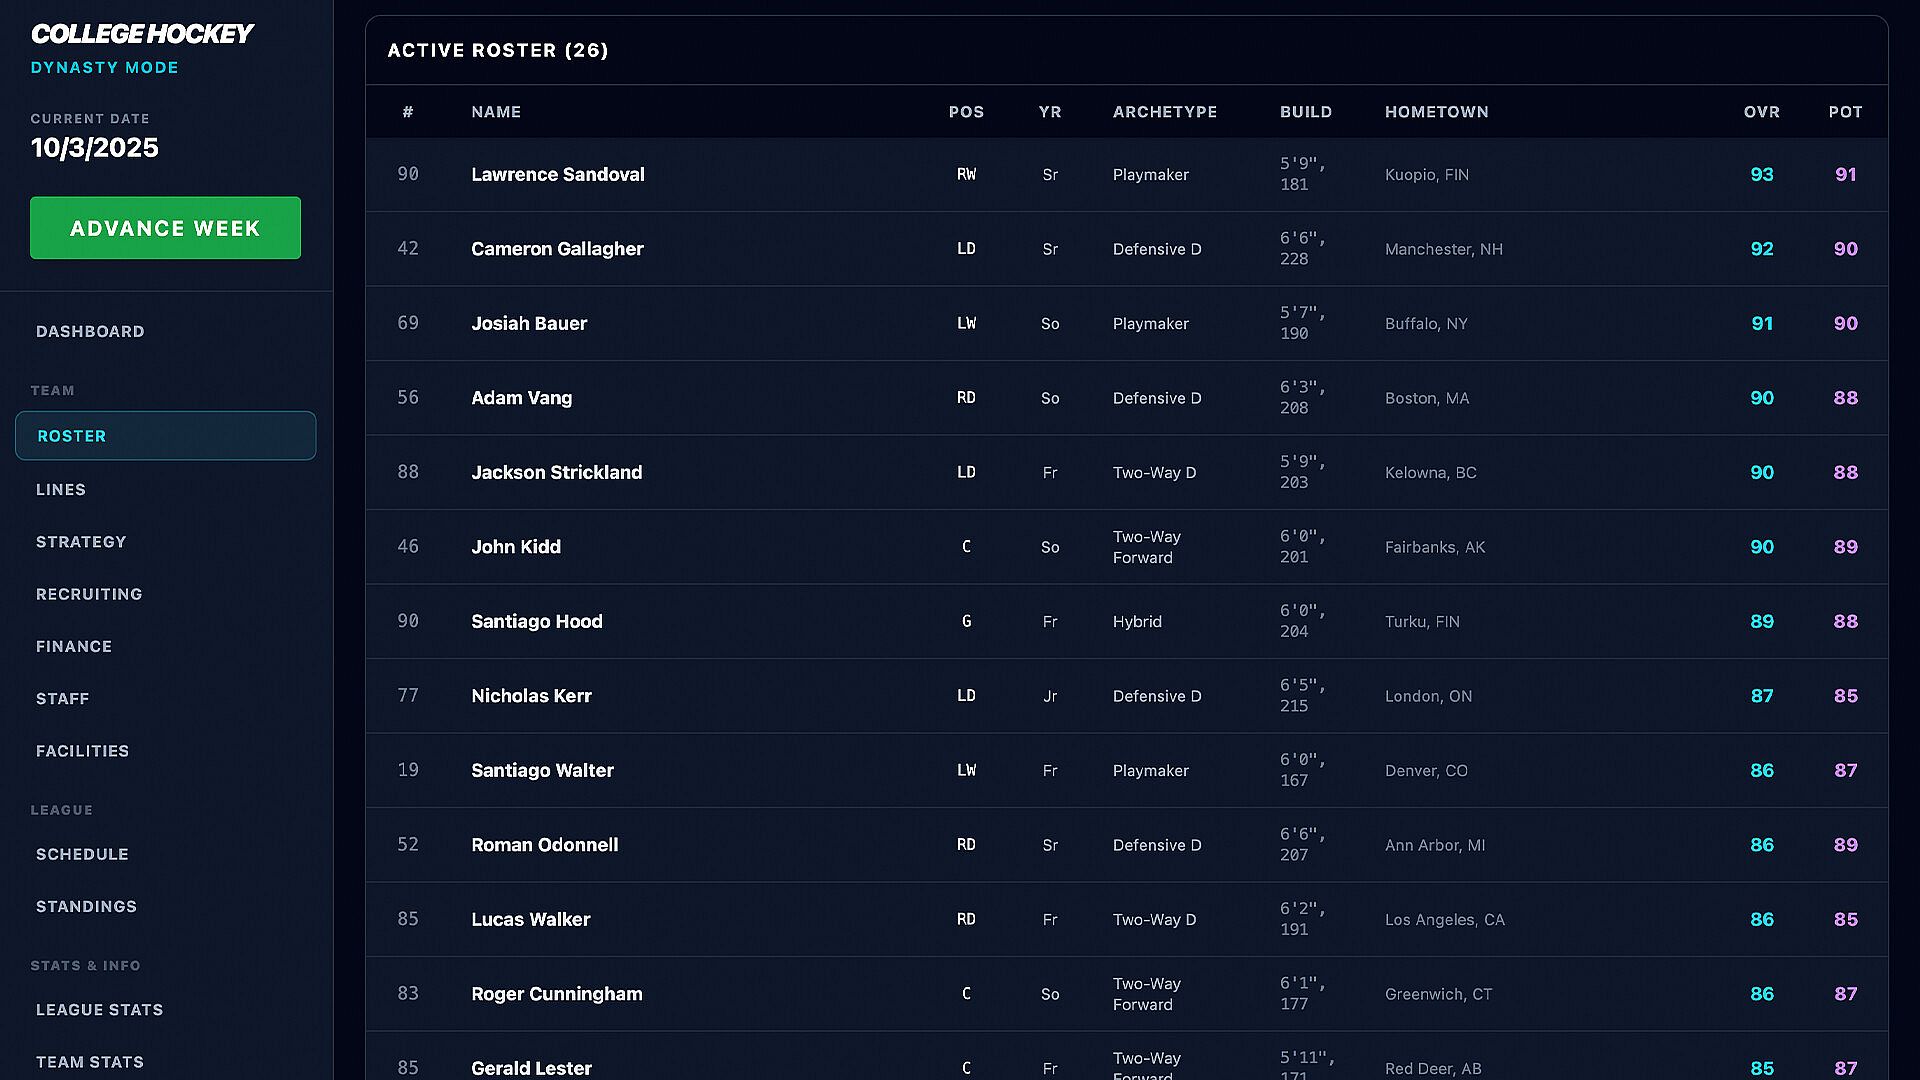The width and height of the screenshot is (1920, 1080).
Task: Open Santiago Hood's player row
Action: pyautogui.click(x=536, y=621)
